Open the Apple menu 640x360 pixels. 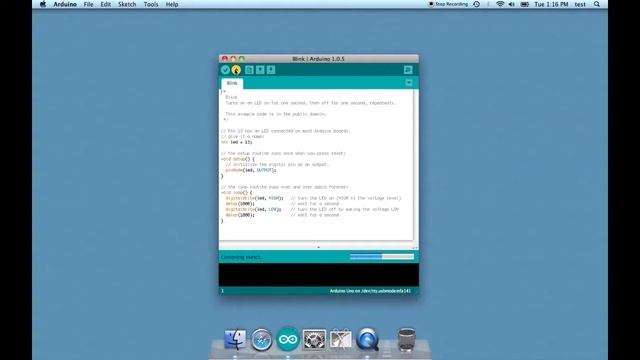[x=43, y=4]
